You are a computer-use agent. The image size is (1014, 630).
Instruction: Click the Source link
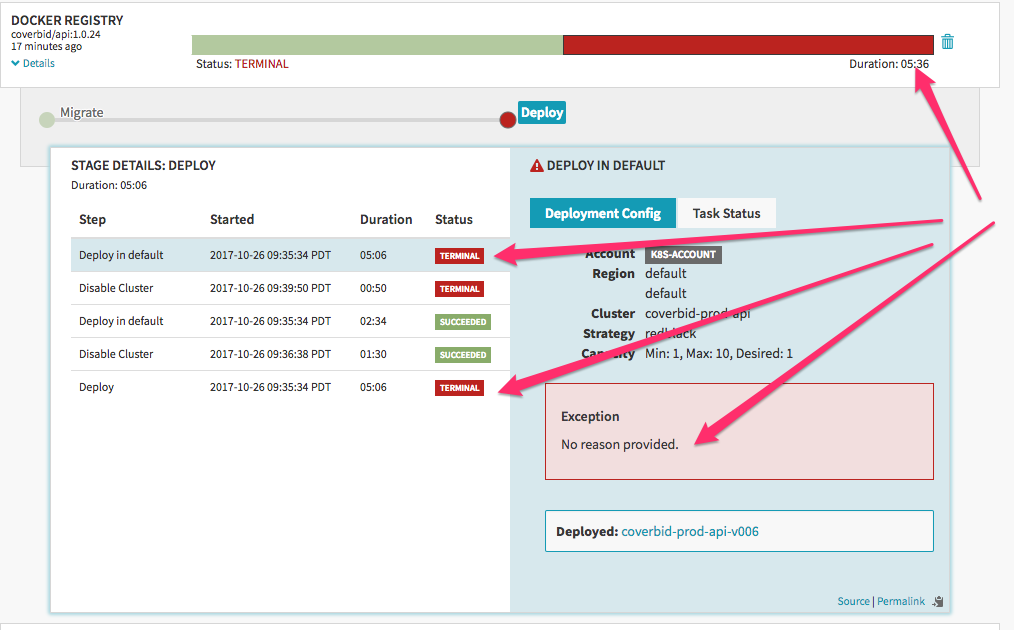853,601
